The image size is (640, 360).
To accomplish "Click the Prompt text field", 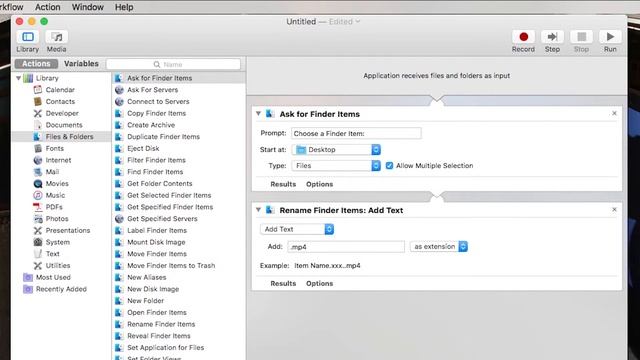I will pos(356,133).
